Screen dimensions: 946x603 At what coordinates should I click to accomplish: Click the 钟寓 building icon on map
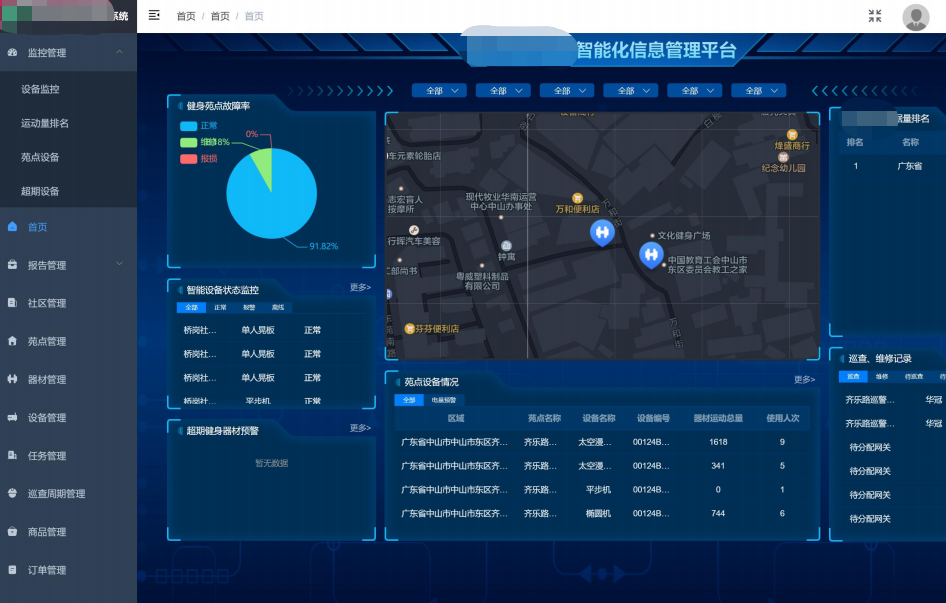pos(506,246)
